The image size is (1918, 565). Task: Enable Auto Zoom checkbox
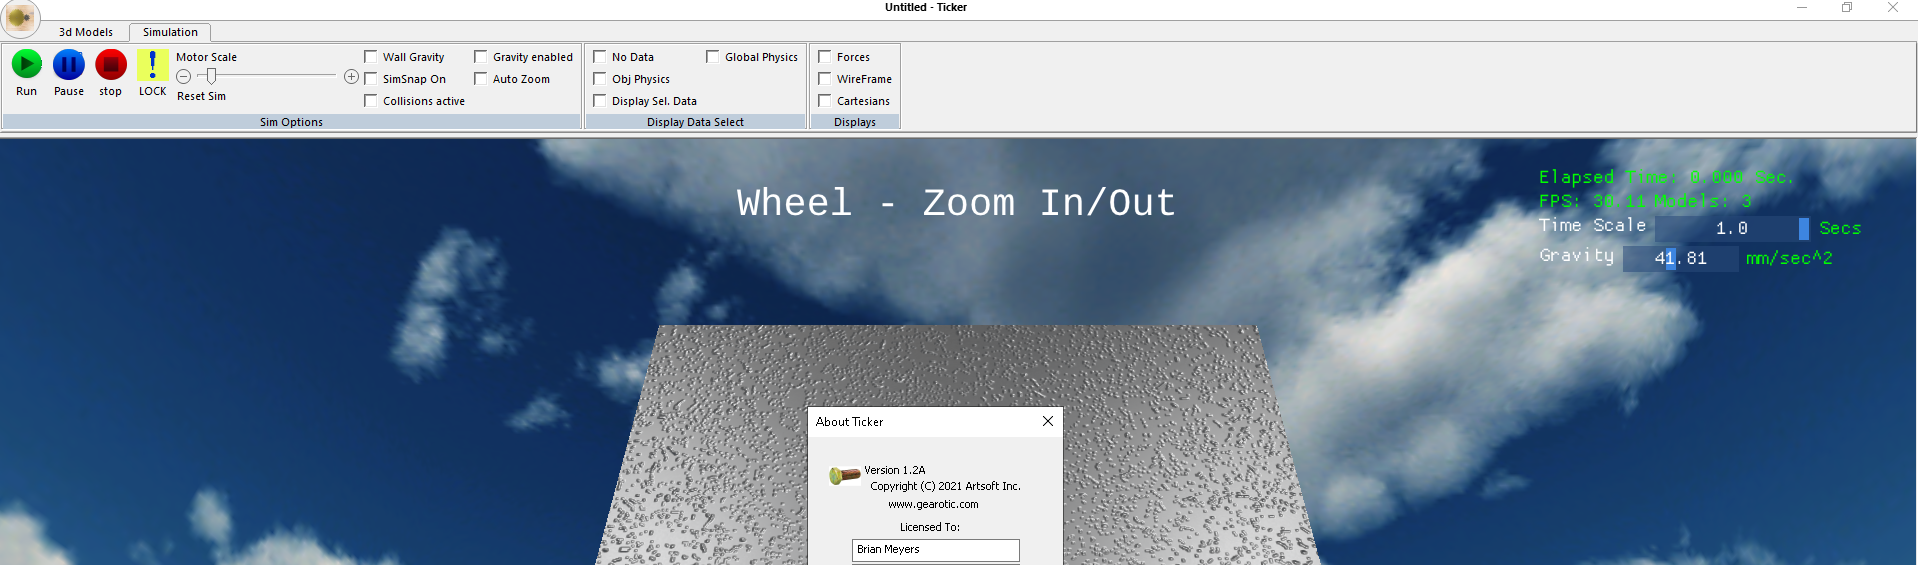click(481, 79)
